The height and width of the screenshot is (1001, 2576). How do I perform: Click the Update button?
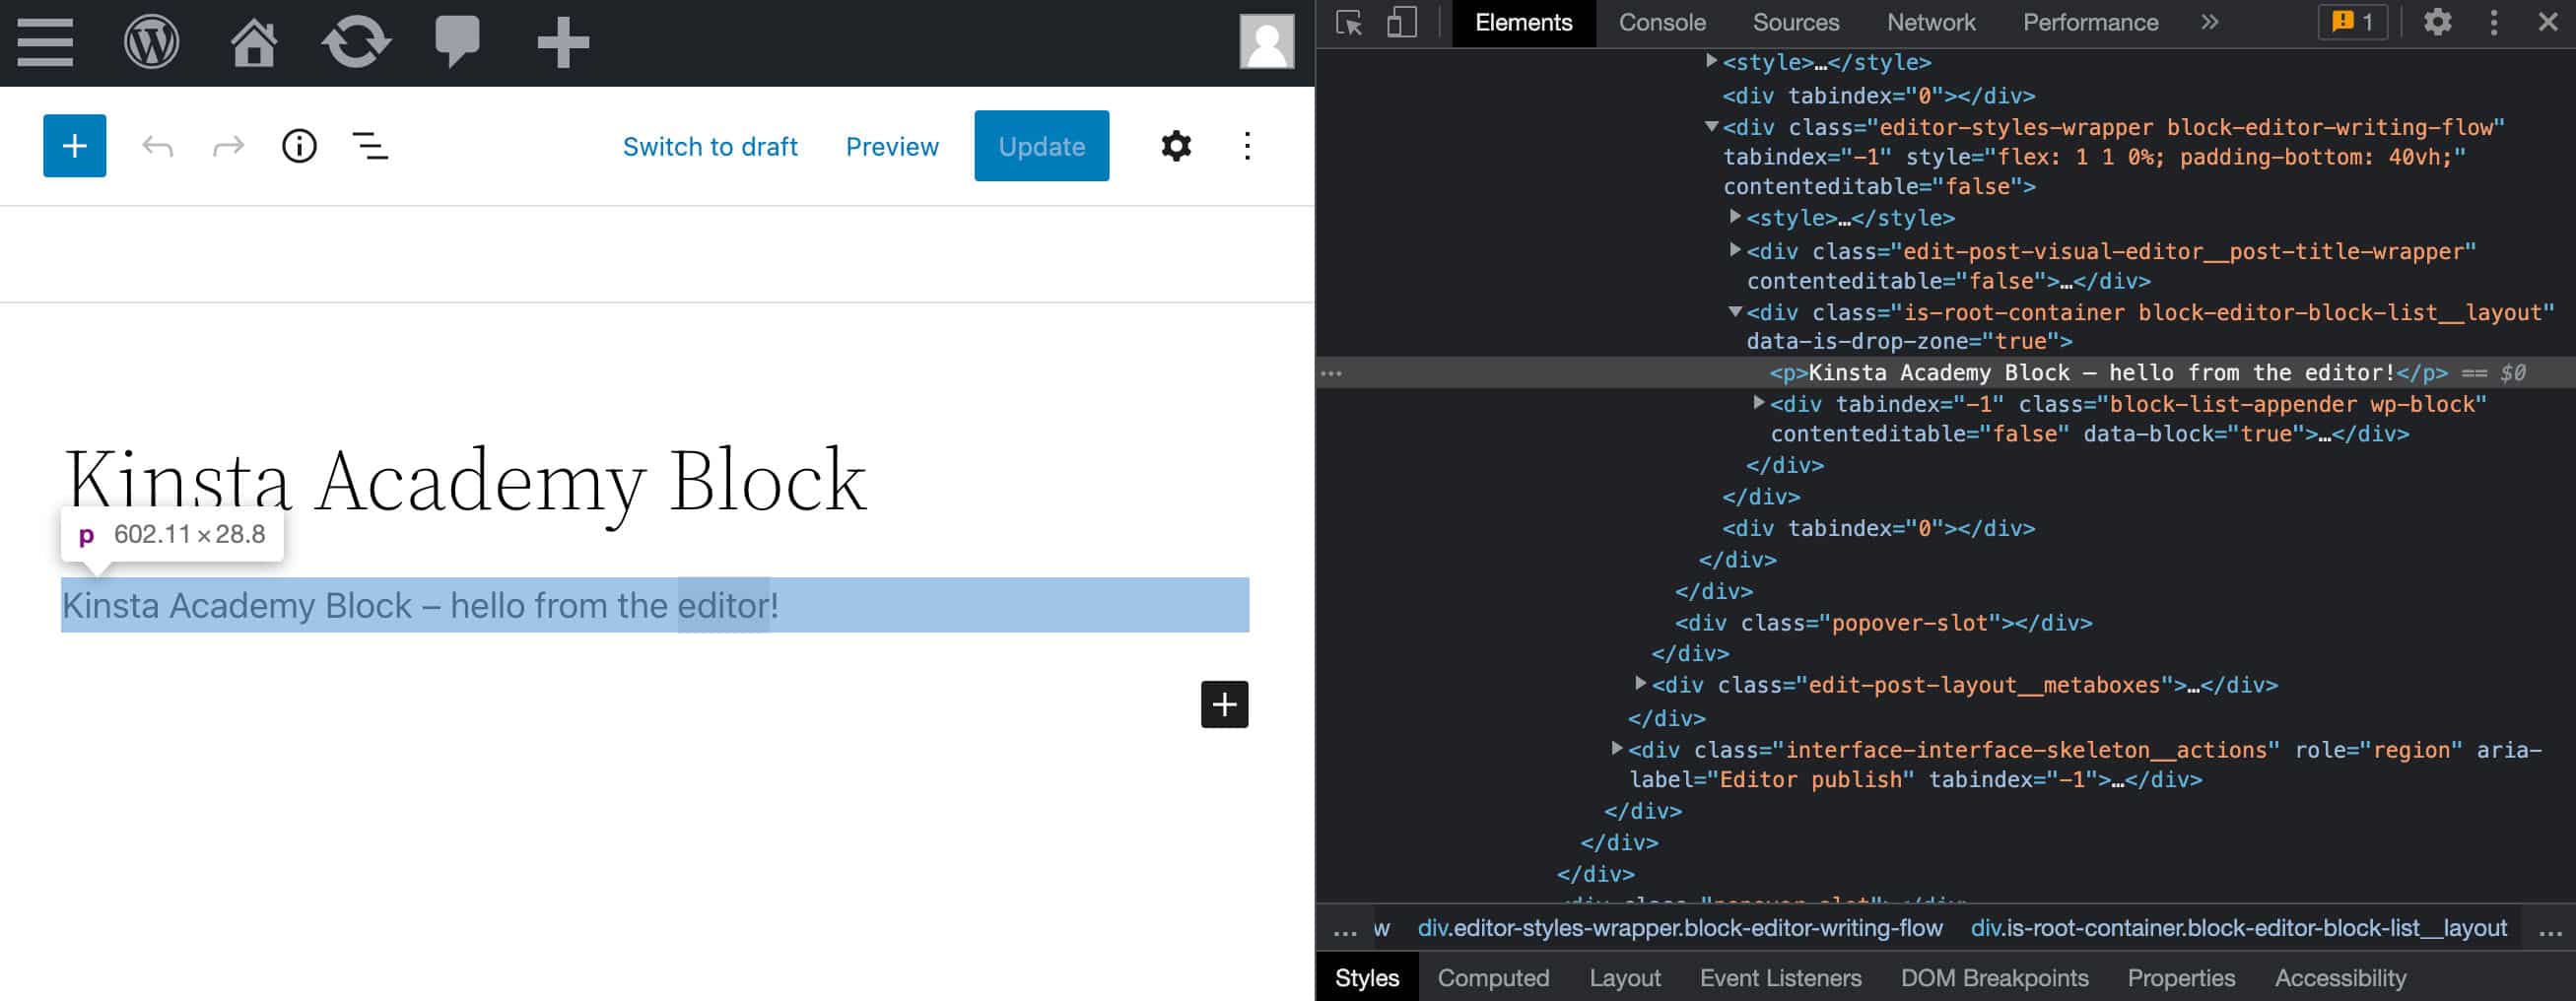1041,146
